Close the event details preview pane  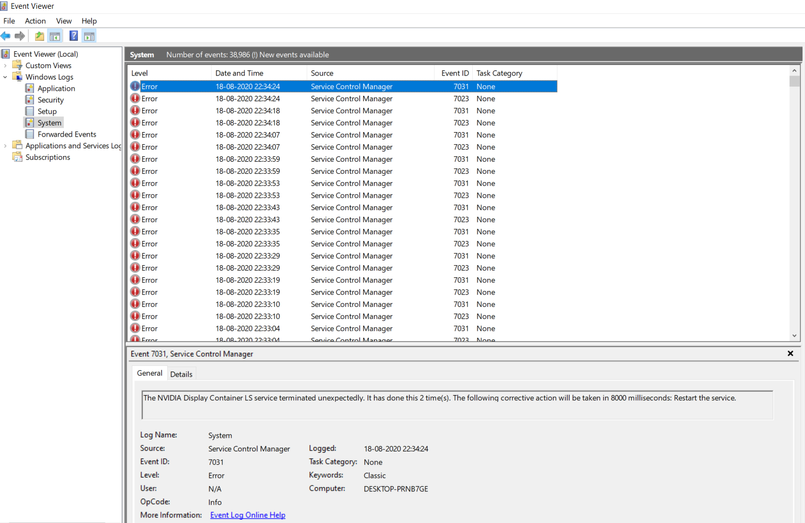790,354
